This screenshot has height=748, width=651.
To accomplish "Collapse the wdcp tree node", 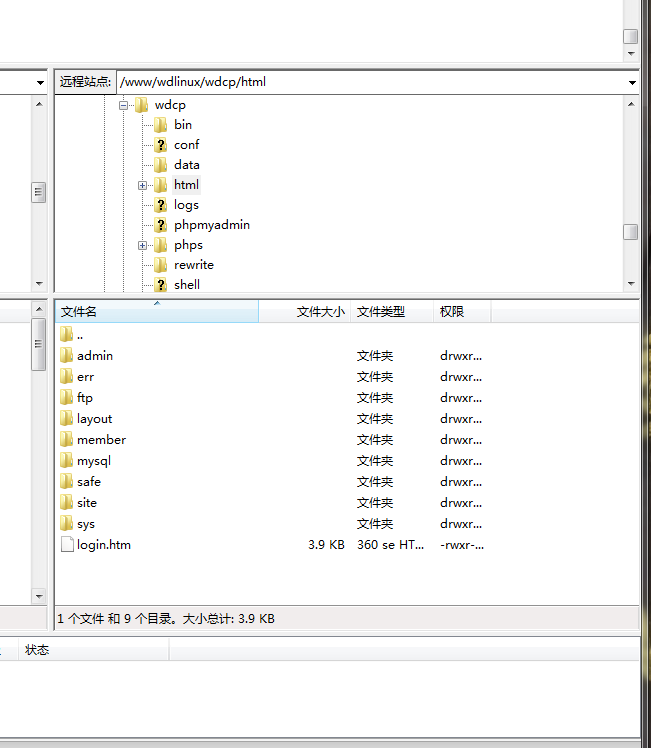I will point(124,105).
